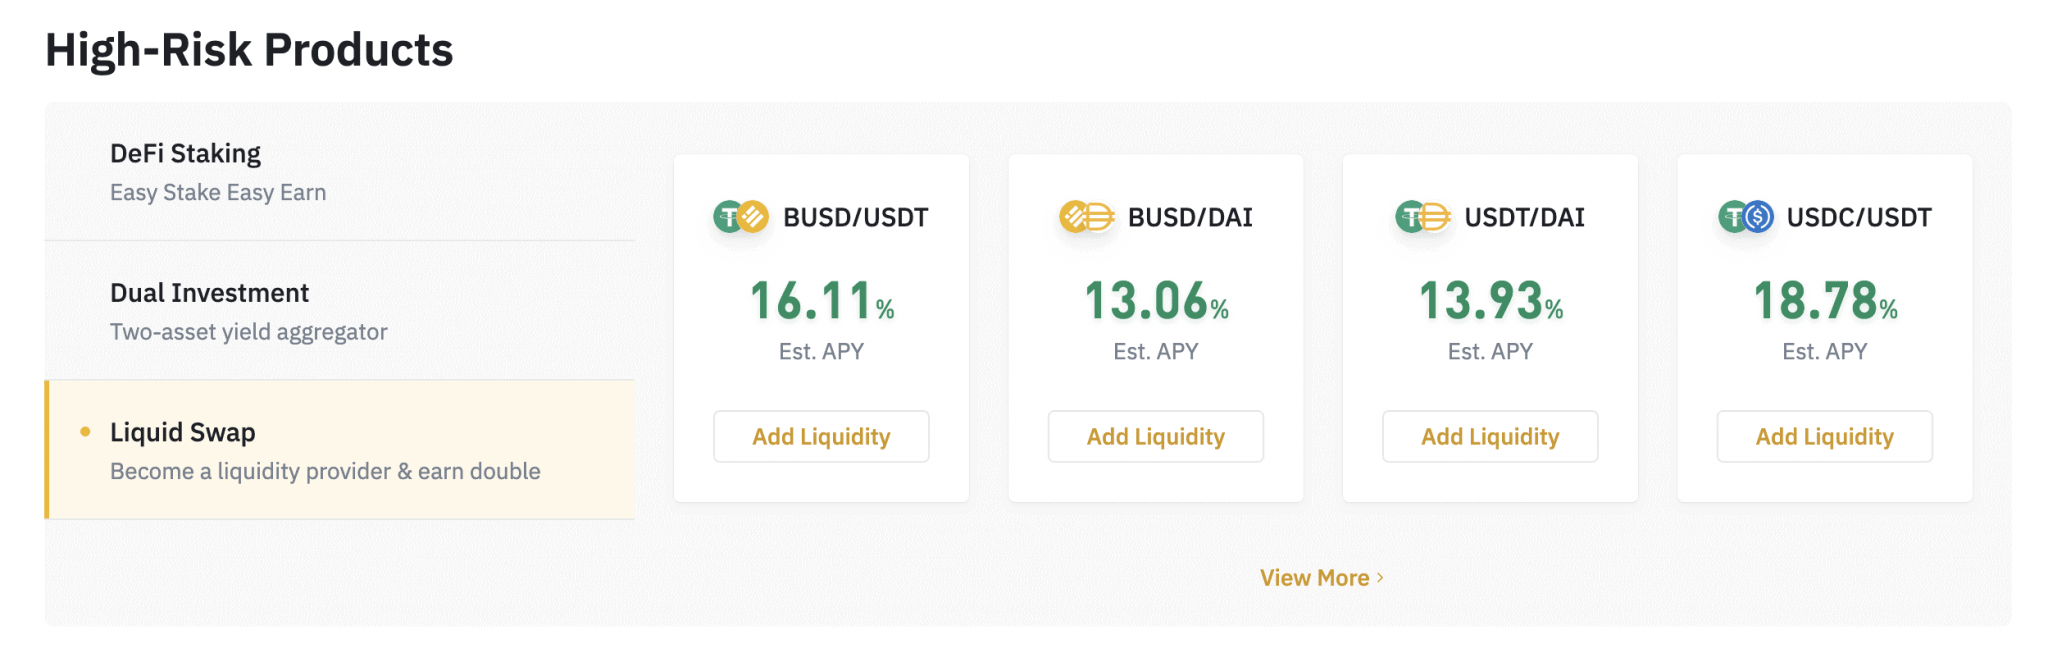Click the BUSD/DAI token pair icon
The height and width of the screenshot is (653, 2048).
pyautogui.click(x=1086, y=217)
